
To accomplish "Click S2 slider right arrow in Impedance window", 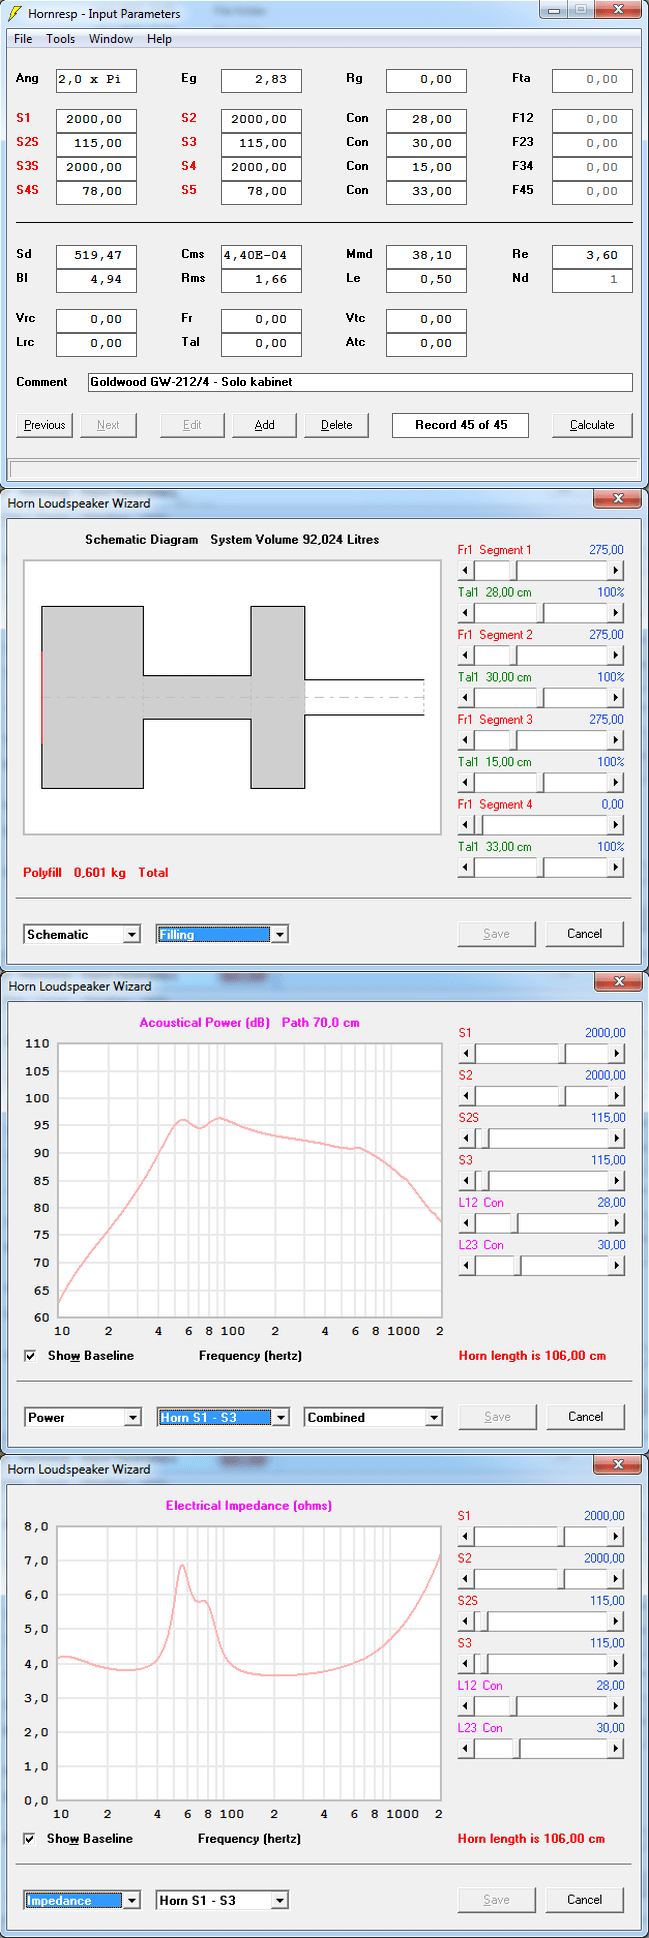I will (616, 1579).
